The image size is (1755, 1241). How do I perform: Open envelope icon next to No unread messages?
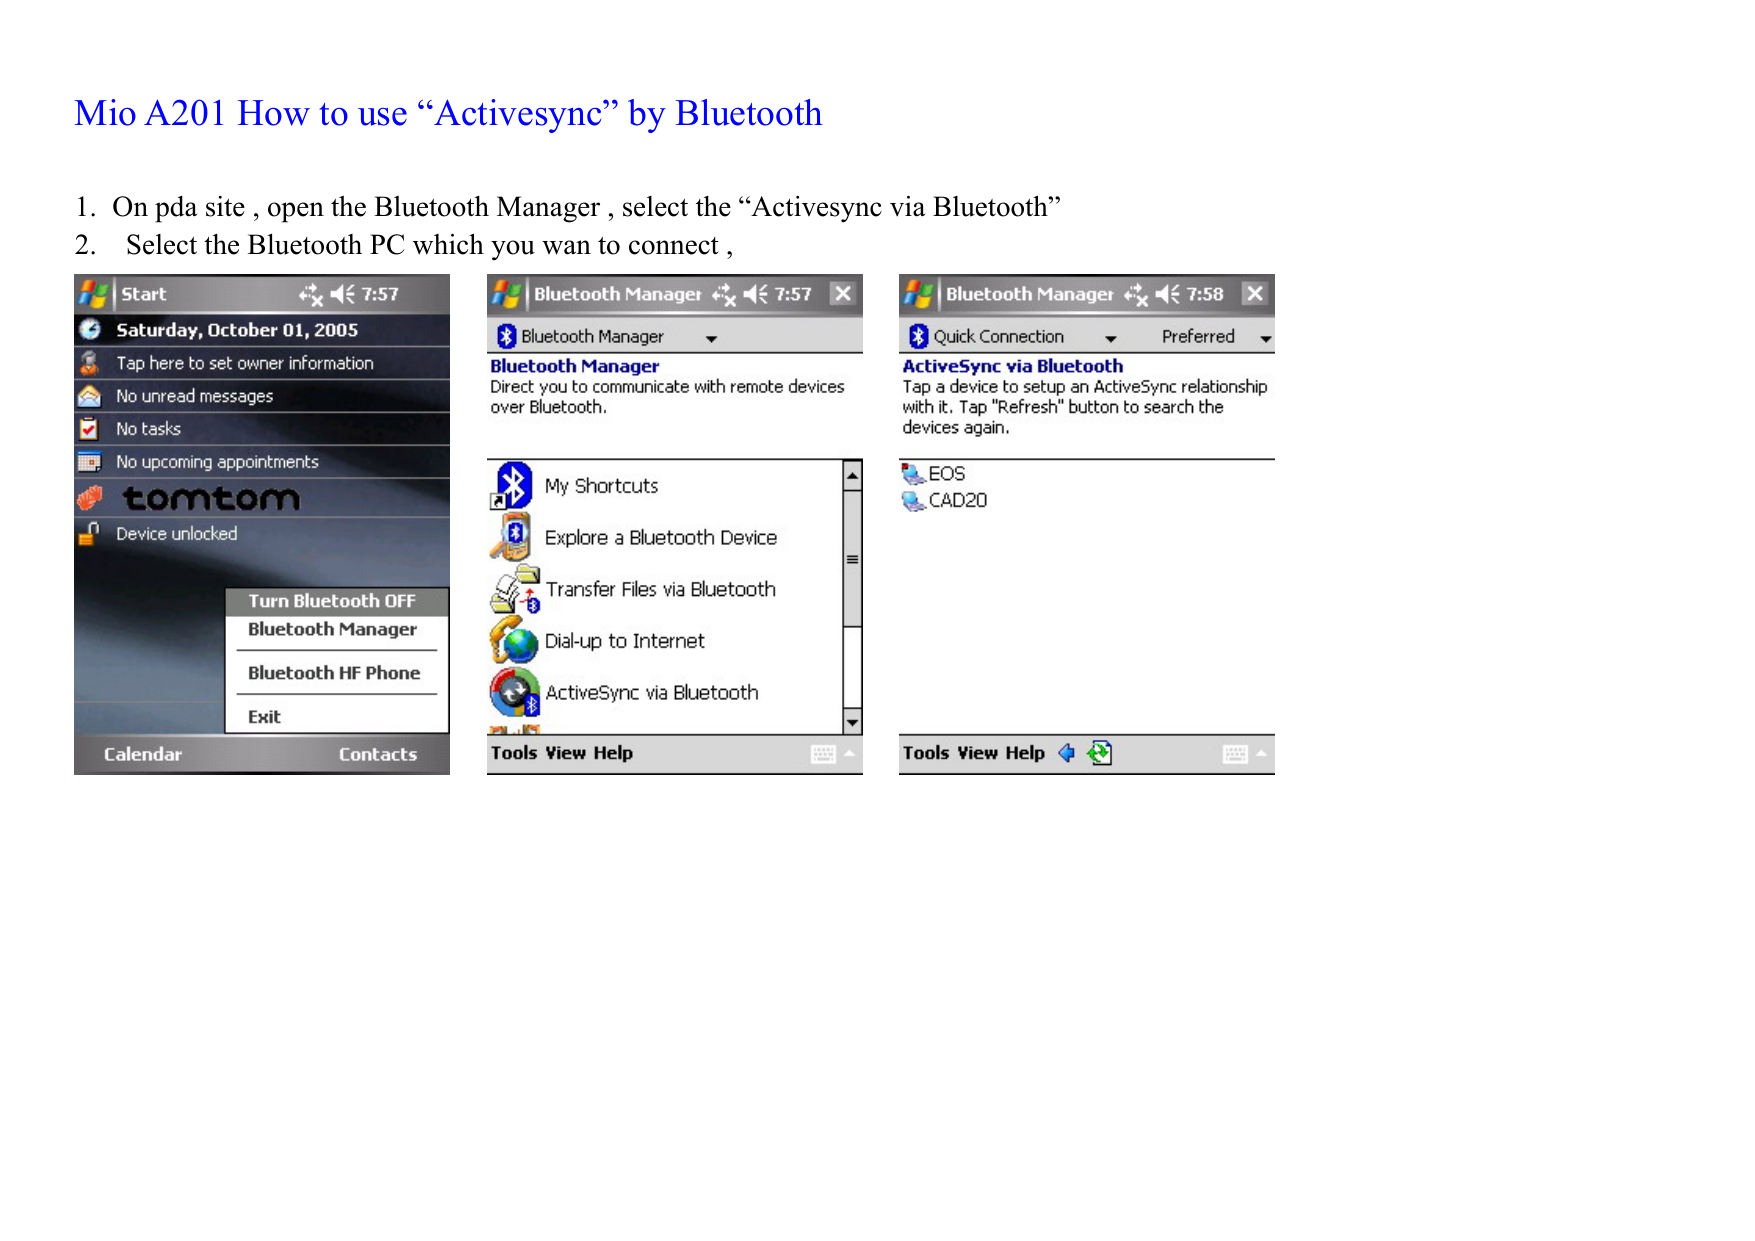tap(90, 396)
